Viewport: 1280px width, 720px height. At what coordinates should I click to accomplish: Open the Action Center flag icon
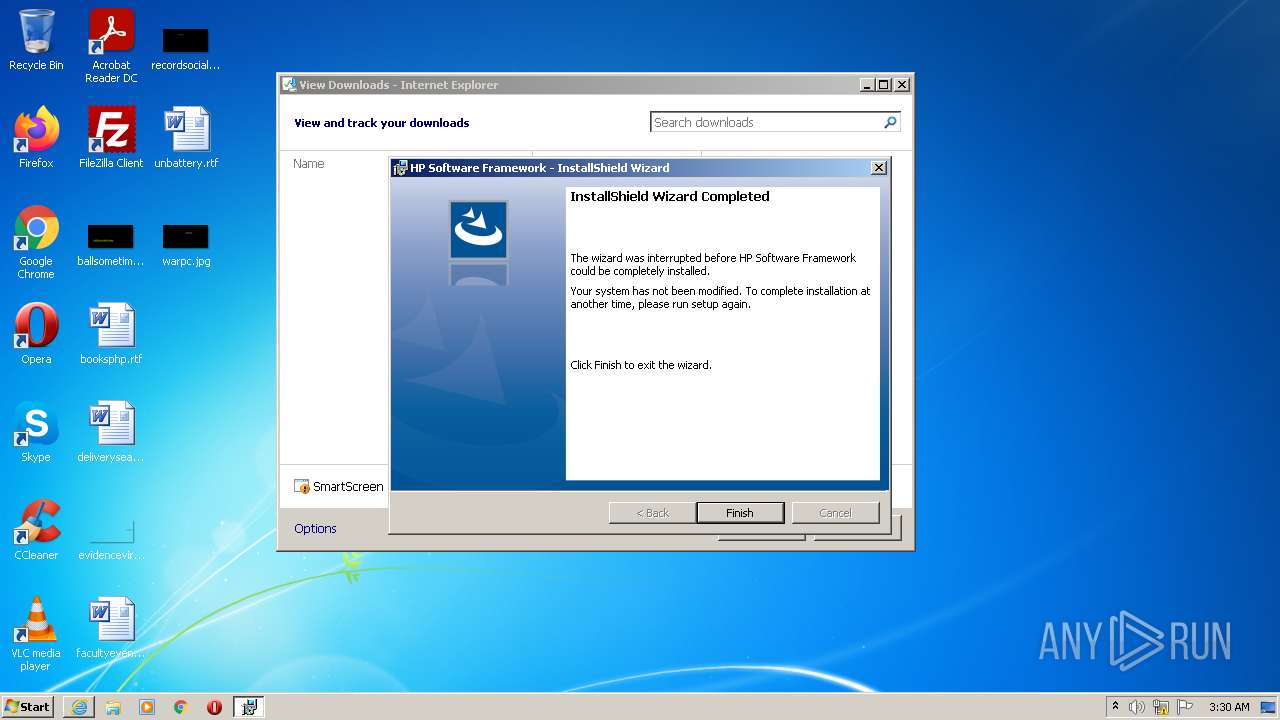click(x=1185, y=707)
